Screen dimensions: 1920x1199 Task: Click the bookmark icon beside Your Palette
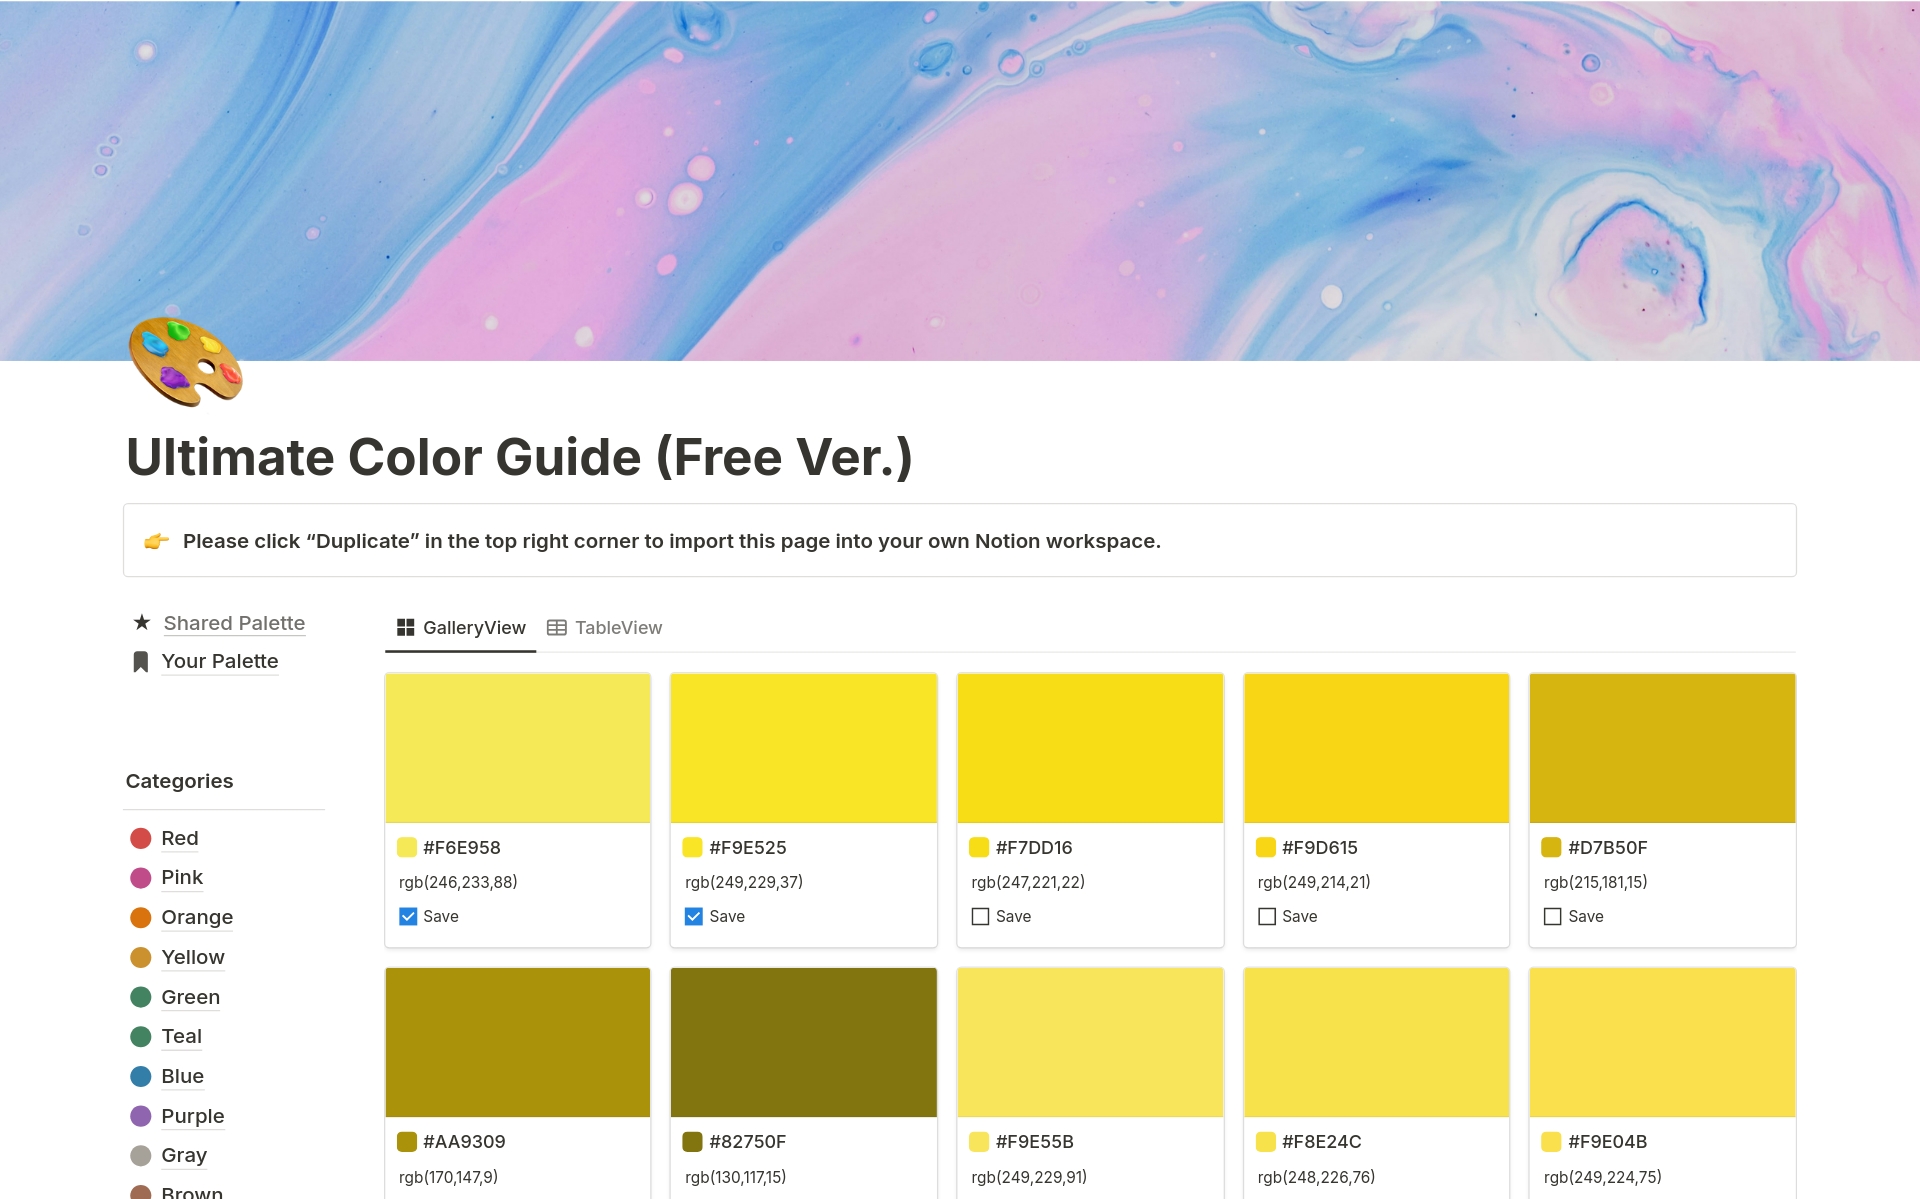[x=141, y=662]
